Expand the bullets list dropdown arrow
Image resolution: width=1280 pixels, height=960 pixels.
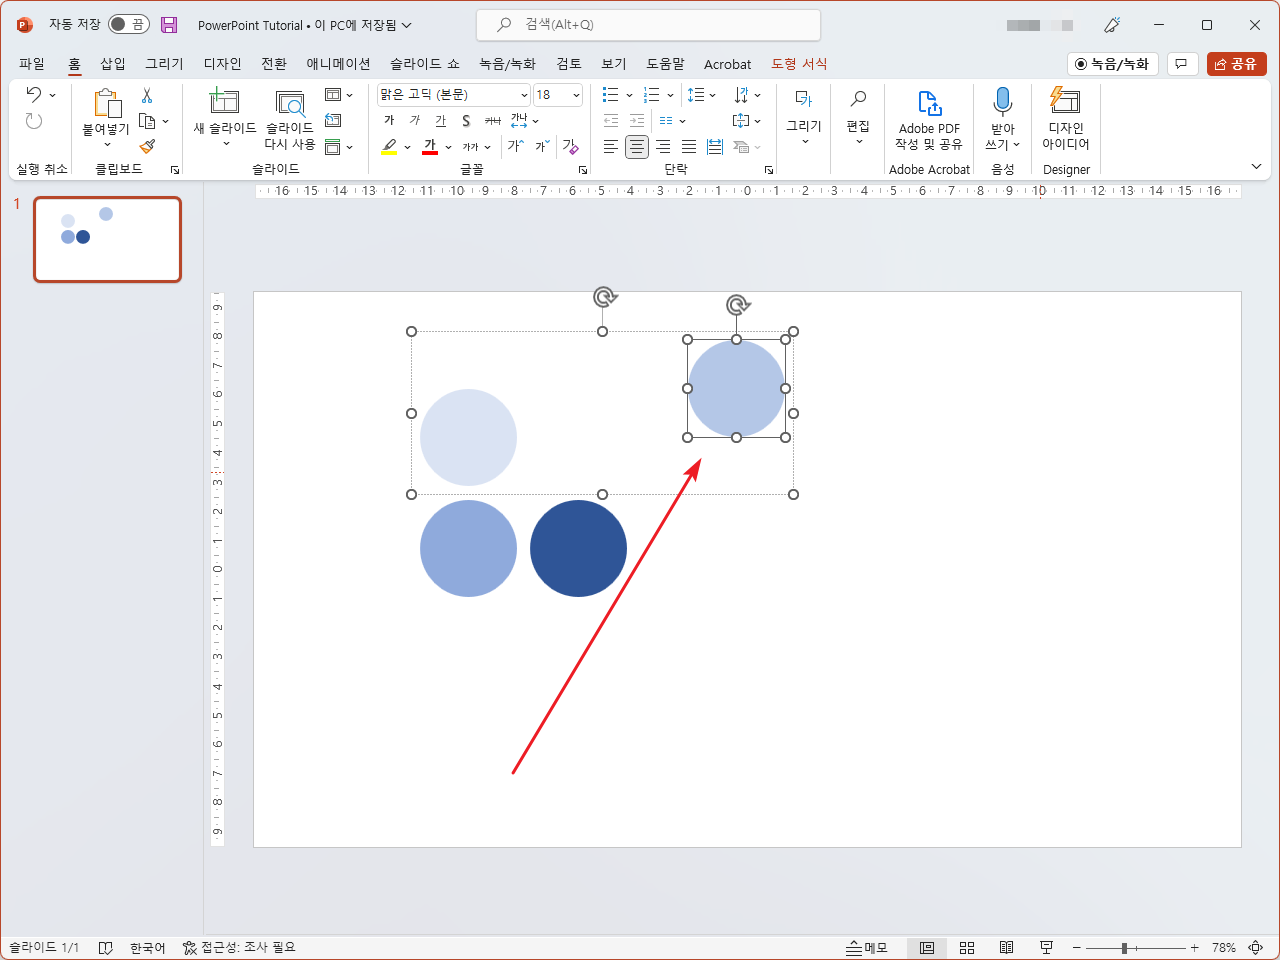click(x=629, y=95)
